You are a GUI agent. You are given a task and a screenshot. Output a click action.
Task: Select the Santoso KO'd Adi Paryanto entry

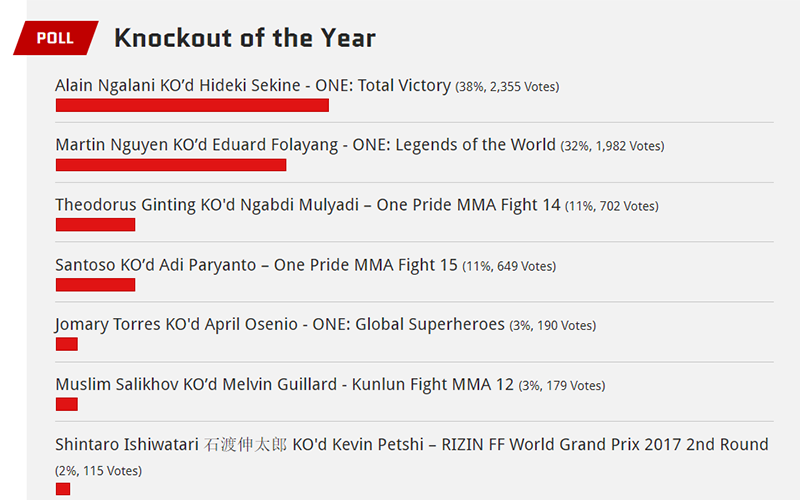[x=256, y=265]
